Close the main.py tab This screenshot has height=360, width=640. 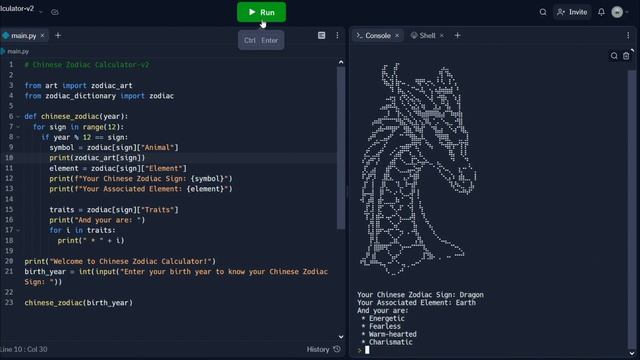pyautogui.click(x=42, y=36)
